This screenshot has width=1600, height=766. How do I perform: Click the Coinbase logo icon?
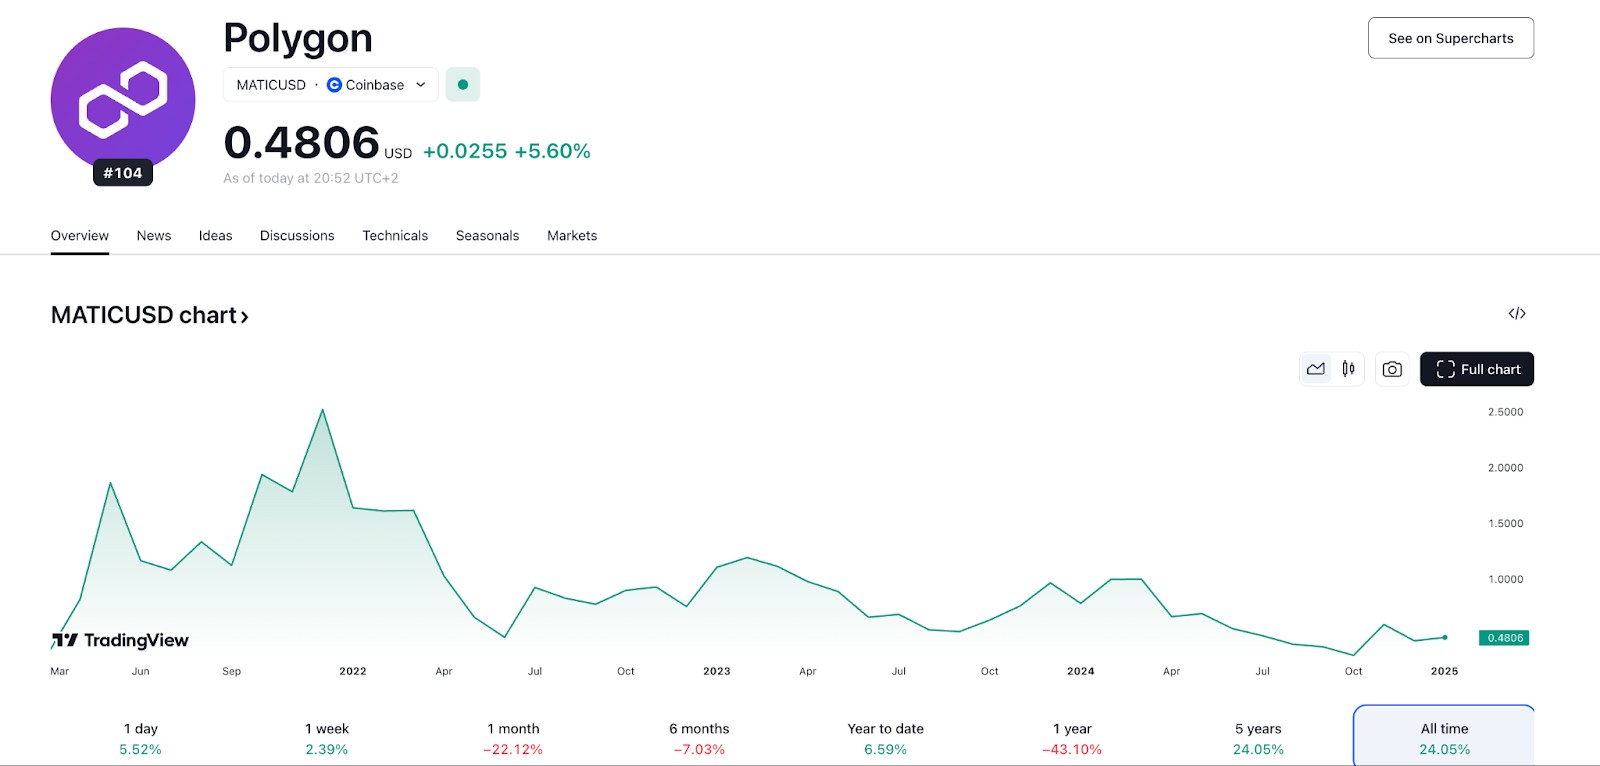click(x=334, y=85)
